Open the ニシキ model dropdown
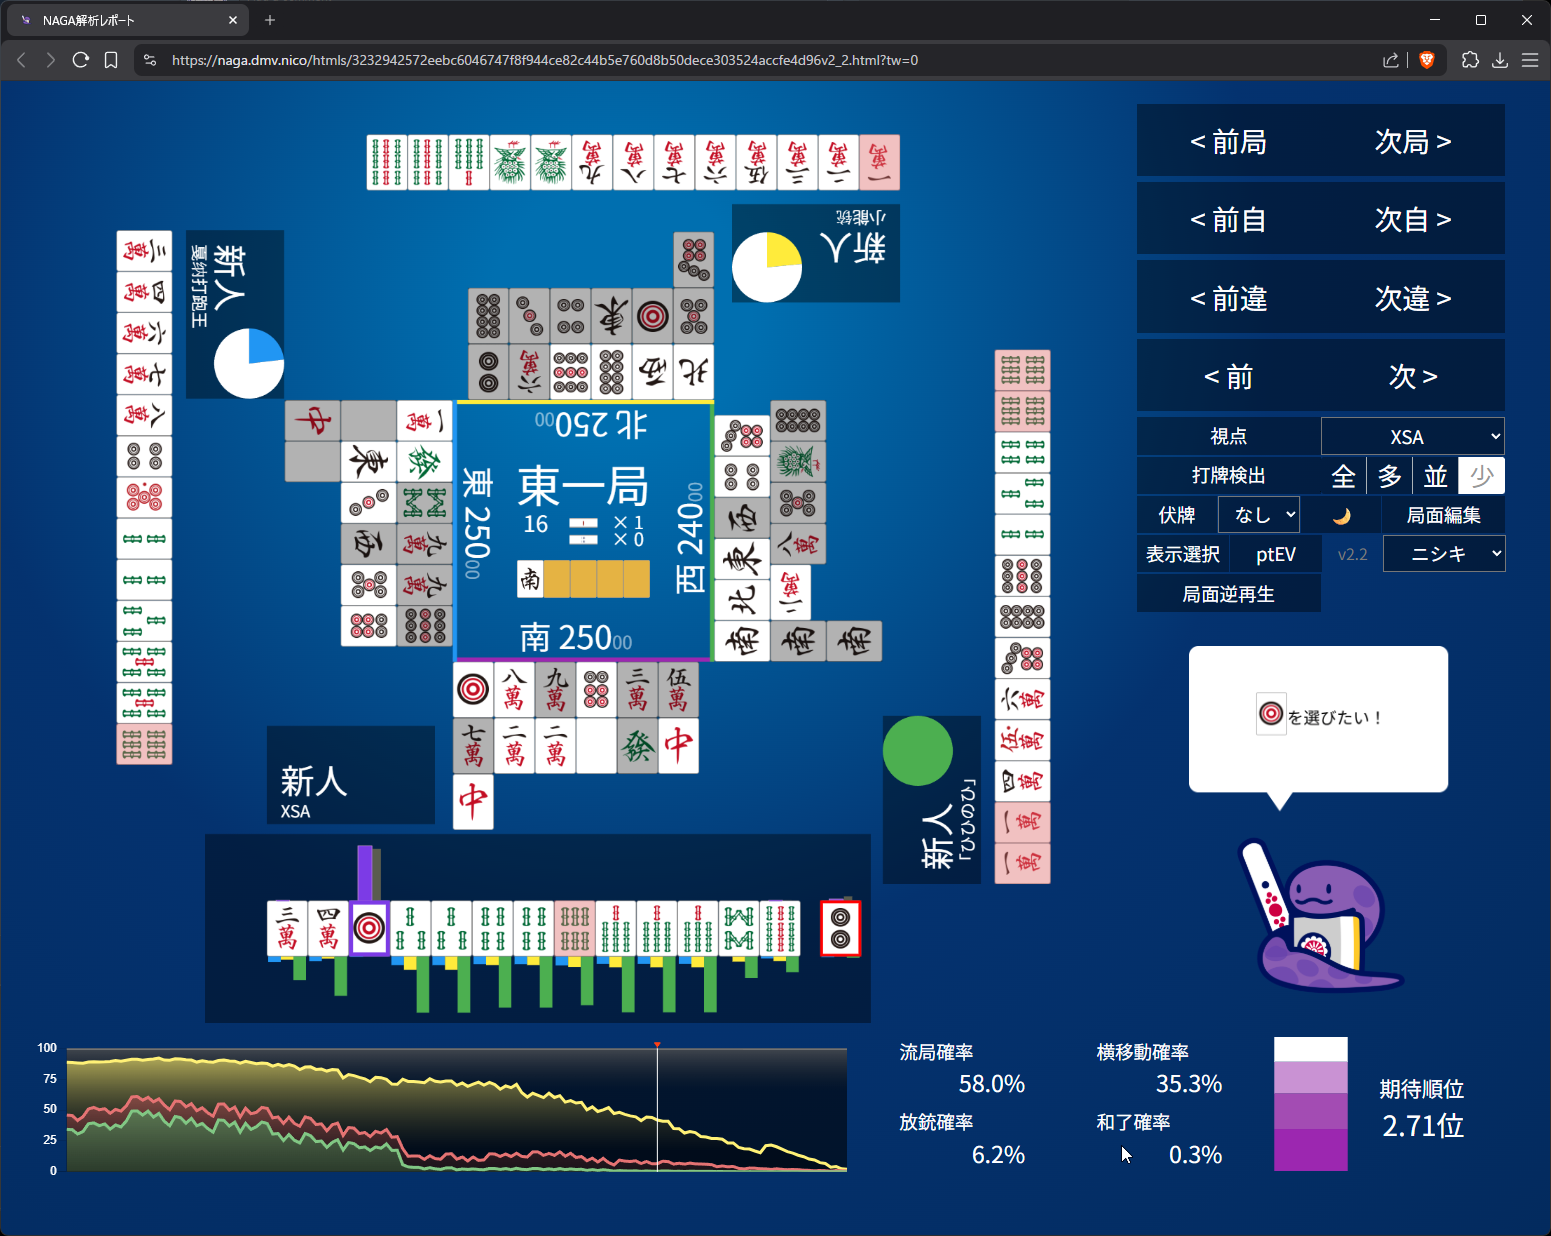This screenshot has height=1236, width=1551. point(1443,554)
